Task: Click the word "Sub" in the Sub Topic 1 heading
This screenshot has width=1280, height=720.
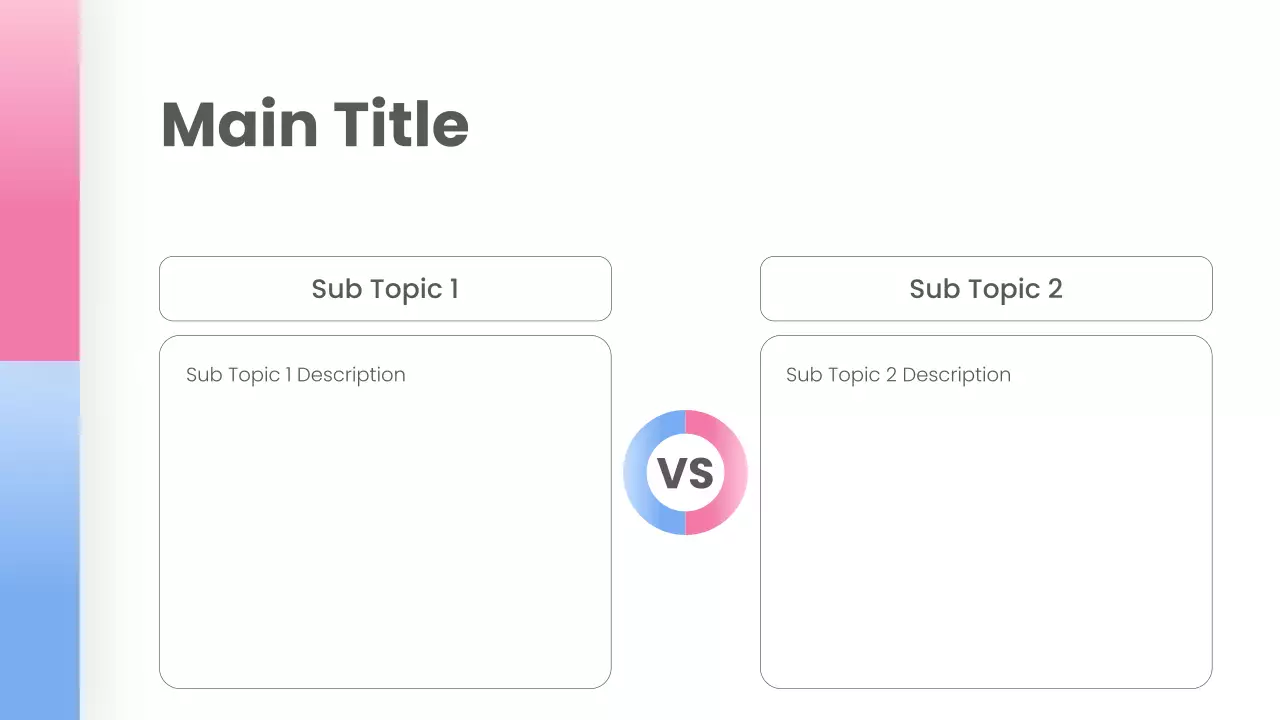Action: point(335,289)
